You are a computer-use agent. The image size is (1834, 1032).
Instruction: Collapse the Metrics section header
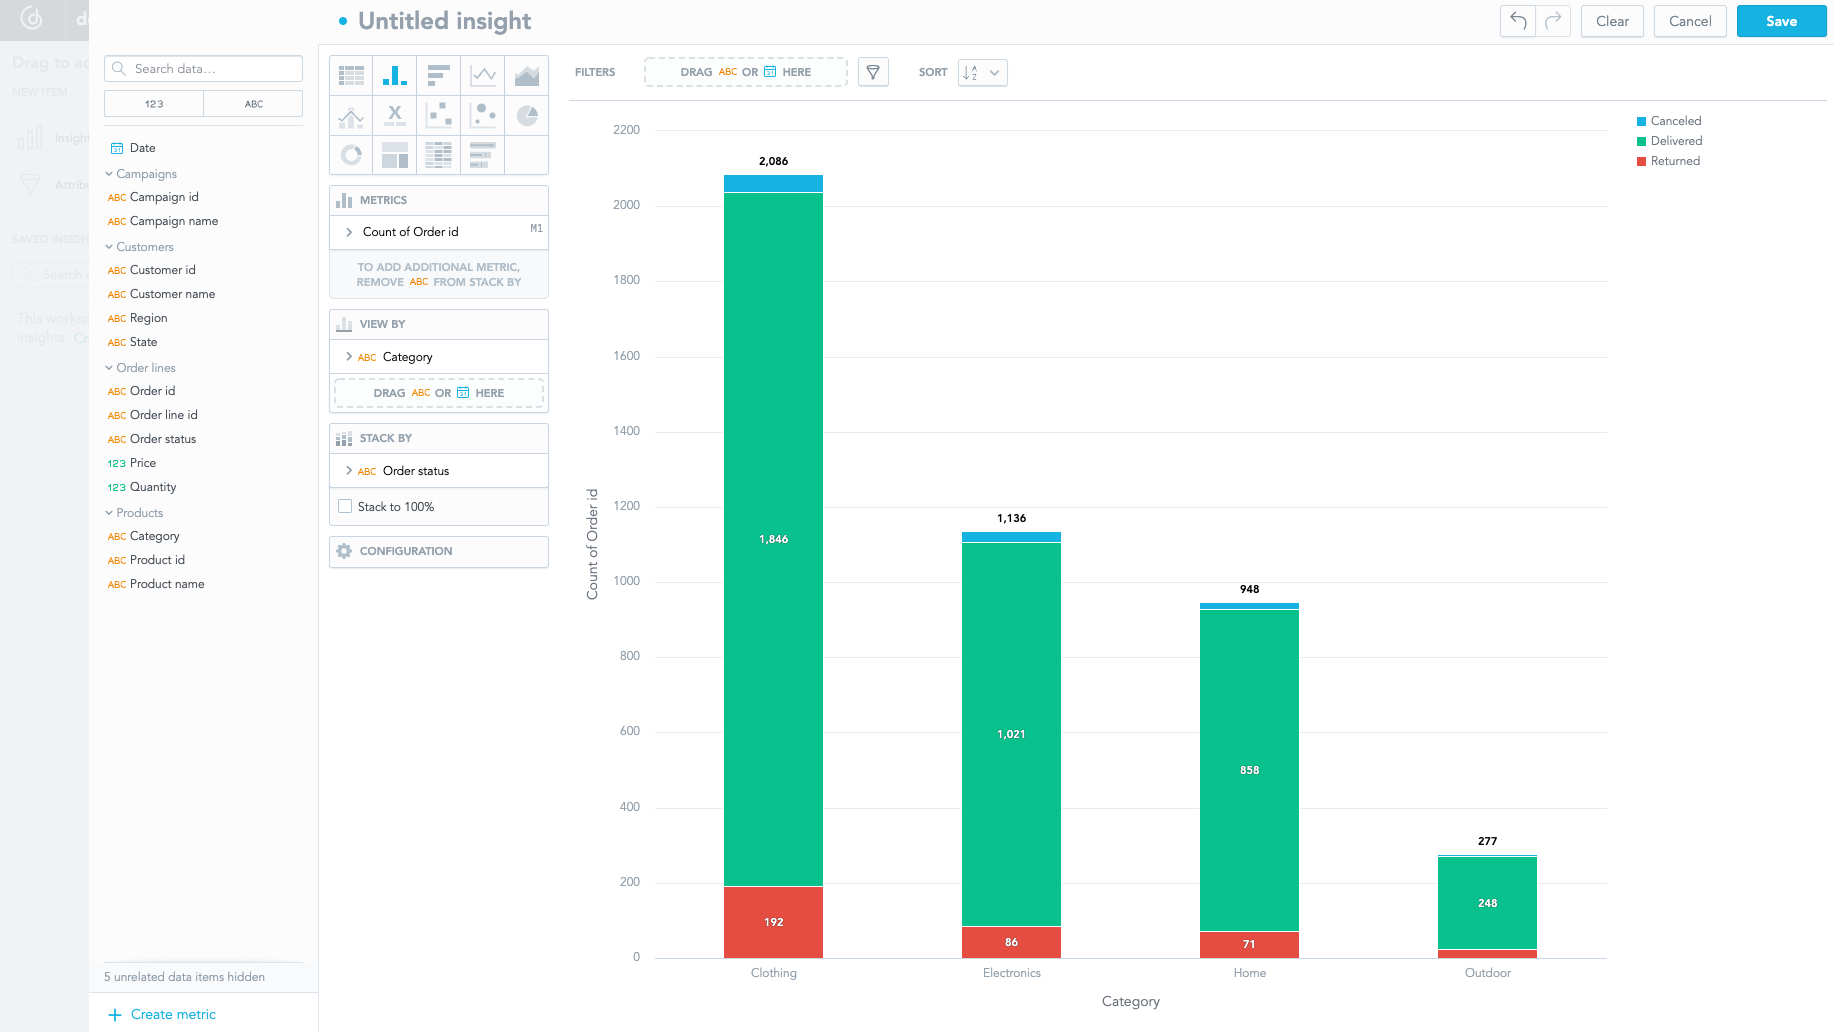pyautogui.click(x=439, y=200)
